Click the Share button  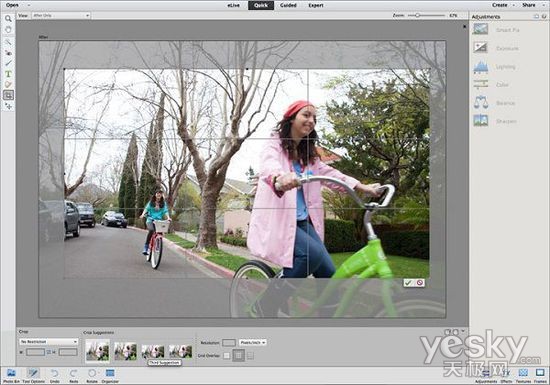(529, 5)
